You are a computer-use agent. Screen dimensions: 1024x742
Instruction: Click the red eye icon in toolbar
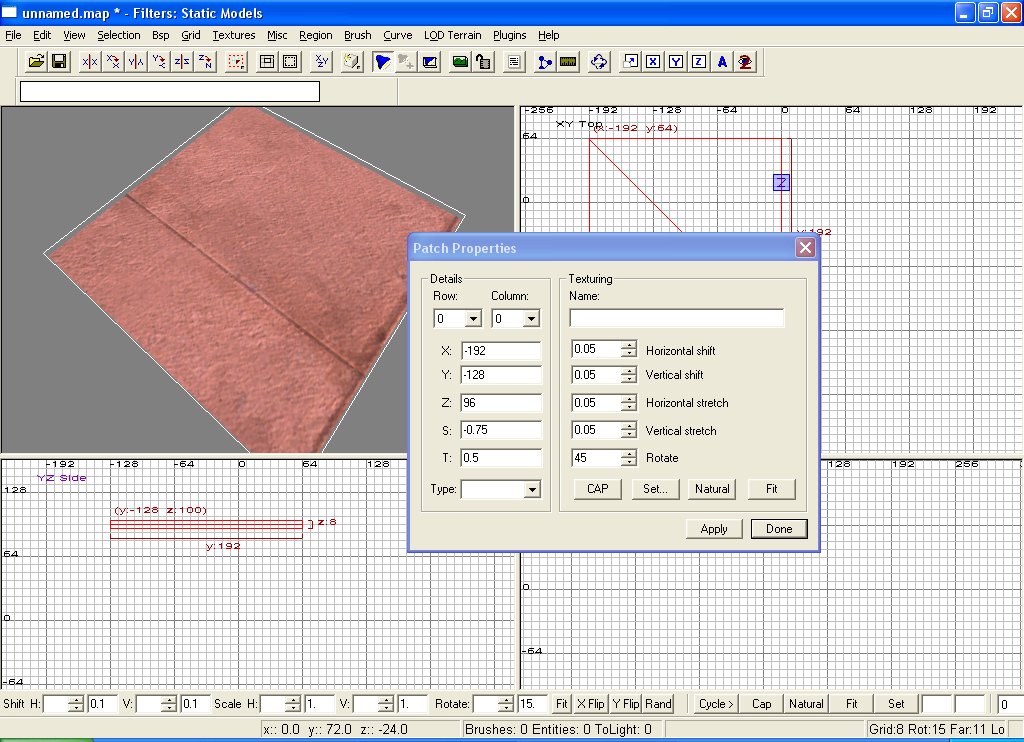pos(745,62)
